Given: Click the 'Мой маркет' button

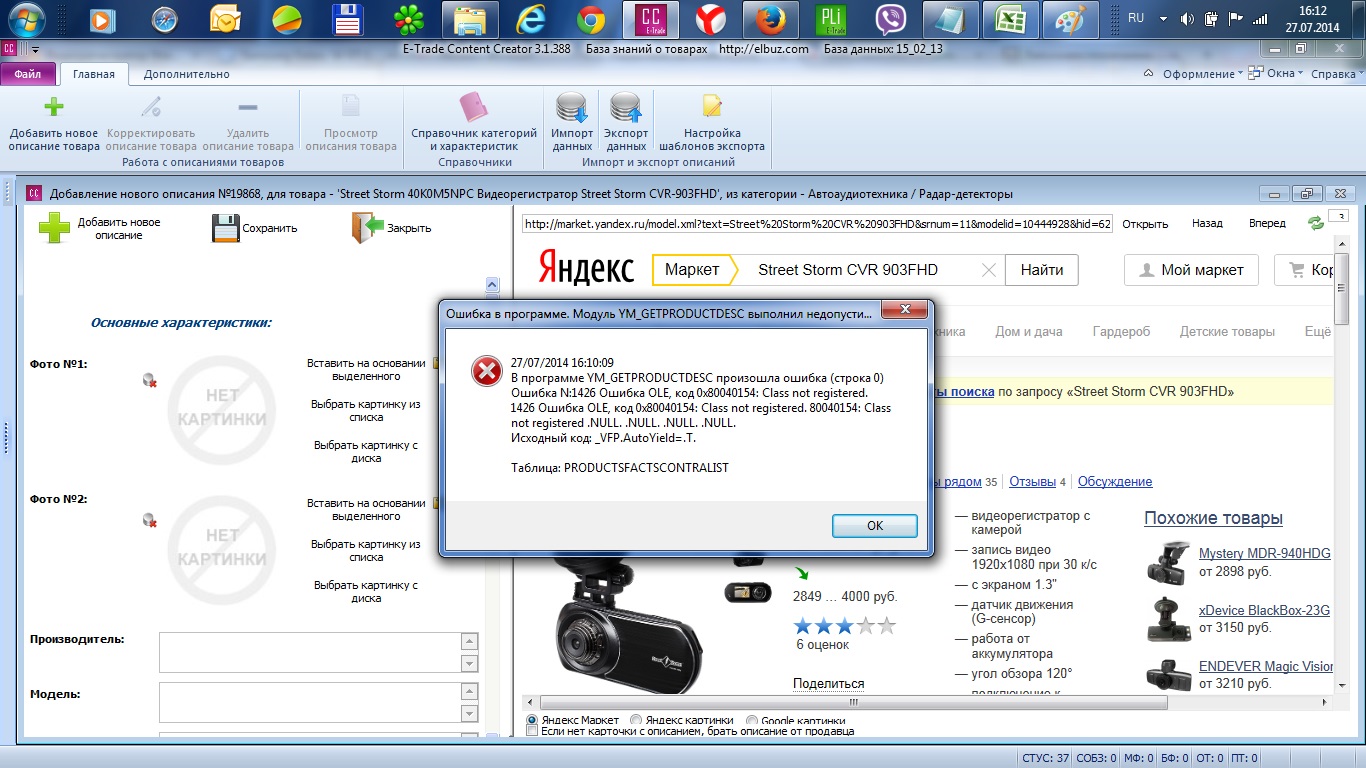Looking at the screenshot, I should (1191, 270).
